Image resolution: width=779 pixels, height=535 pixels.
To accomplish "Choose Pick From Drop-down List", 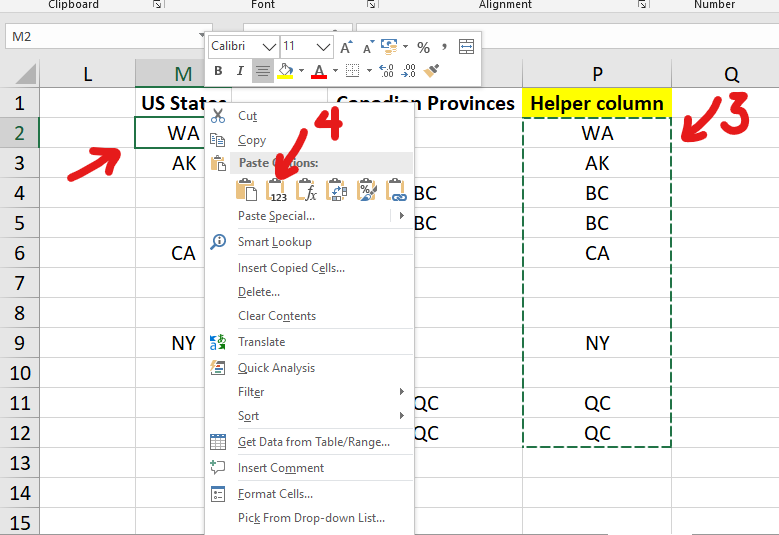I will coord(311,518).
